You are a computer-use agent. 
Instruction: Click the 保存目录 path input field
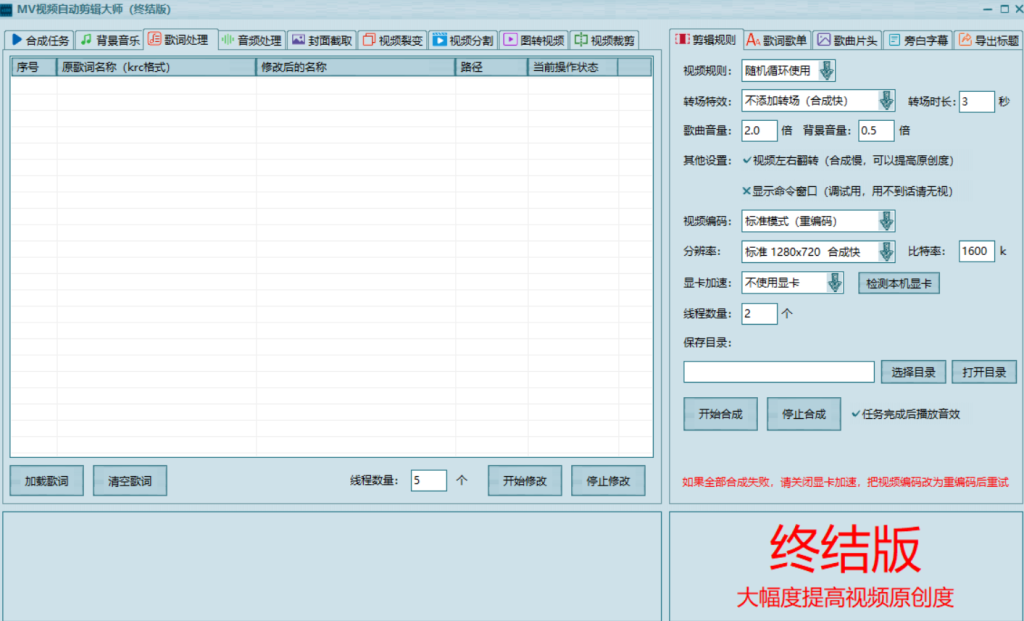coord(778,372)
